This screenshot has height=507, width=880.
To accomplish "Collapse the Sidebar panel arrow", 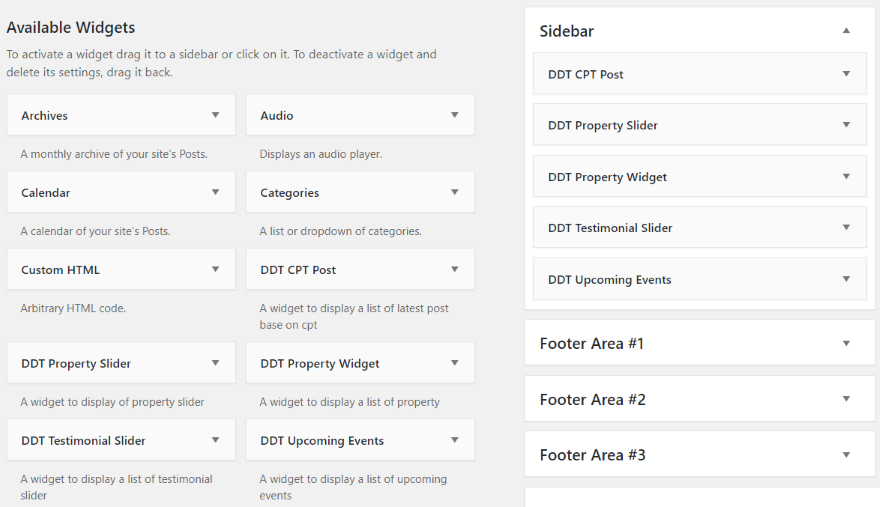I will 846,31.
